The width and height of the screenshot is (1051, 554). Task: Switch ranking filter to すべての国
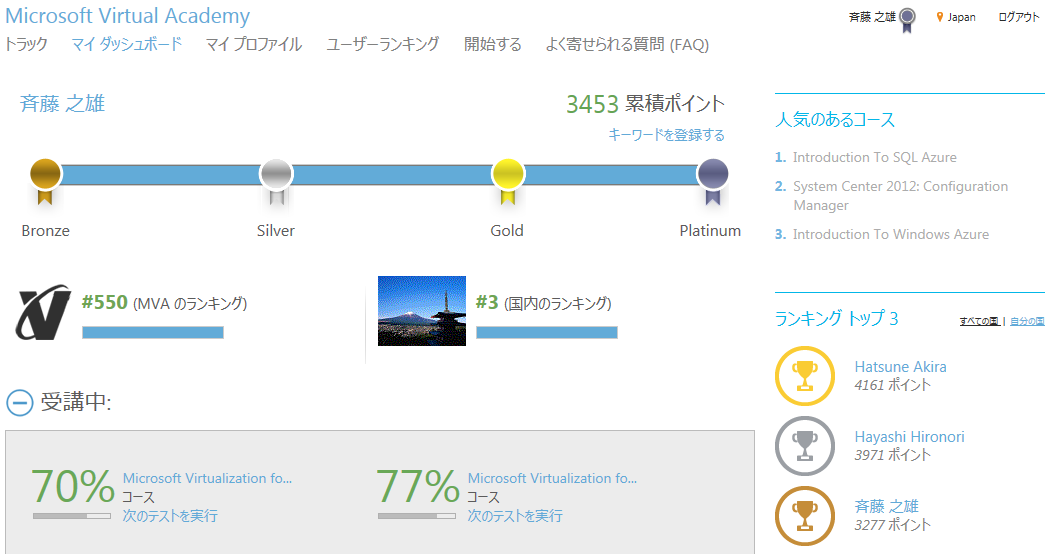(979, 322)
